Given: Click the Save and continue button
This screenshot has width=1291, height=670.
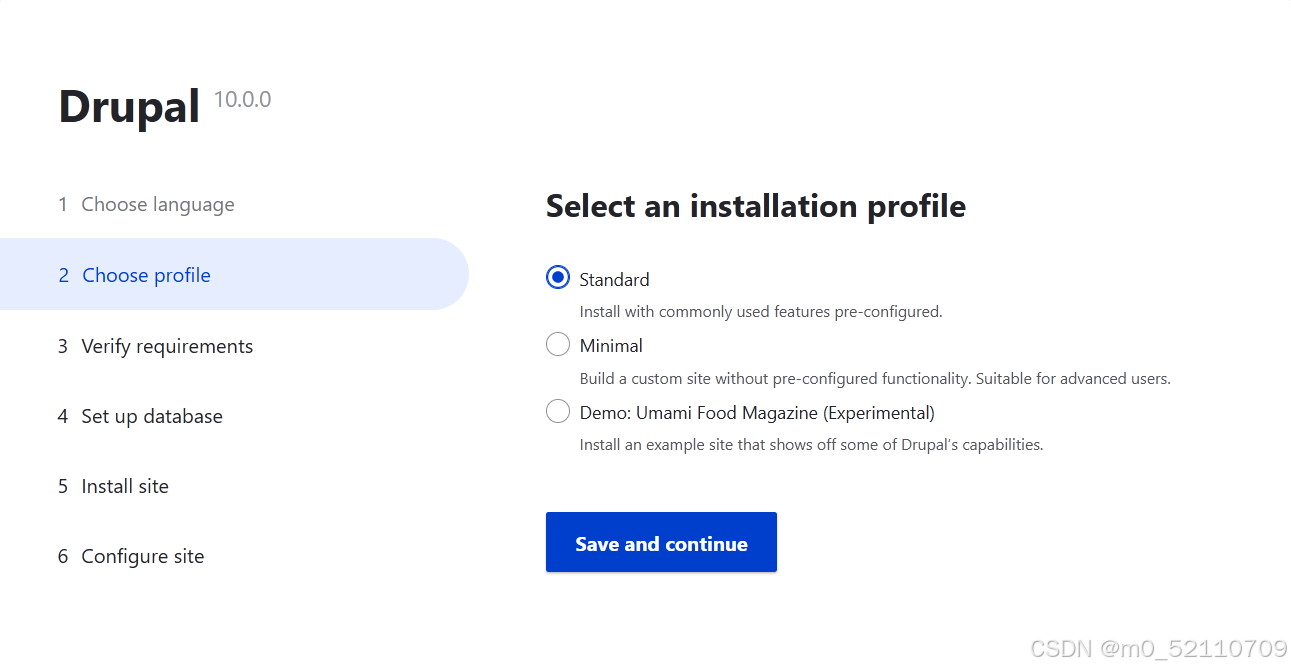Looking at the screenshot, I should (661, 542).
